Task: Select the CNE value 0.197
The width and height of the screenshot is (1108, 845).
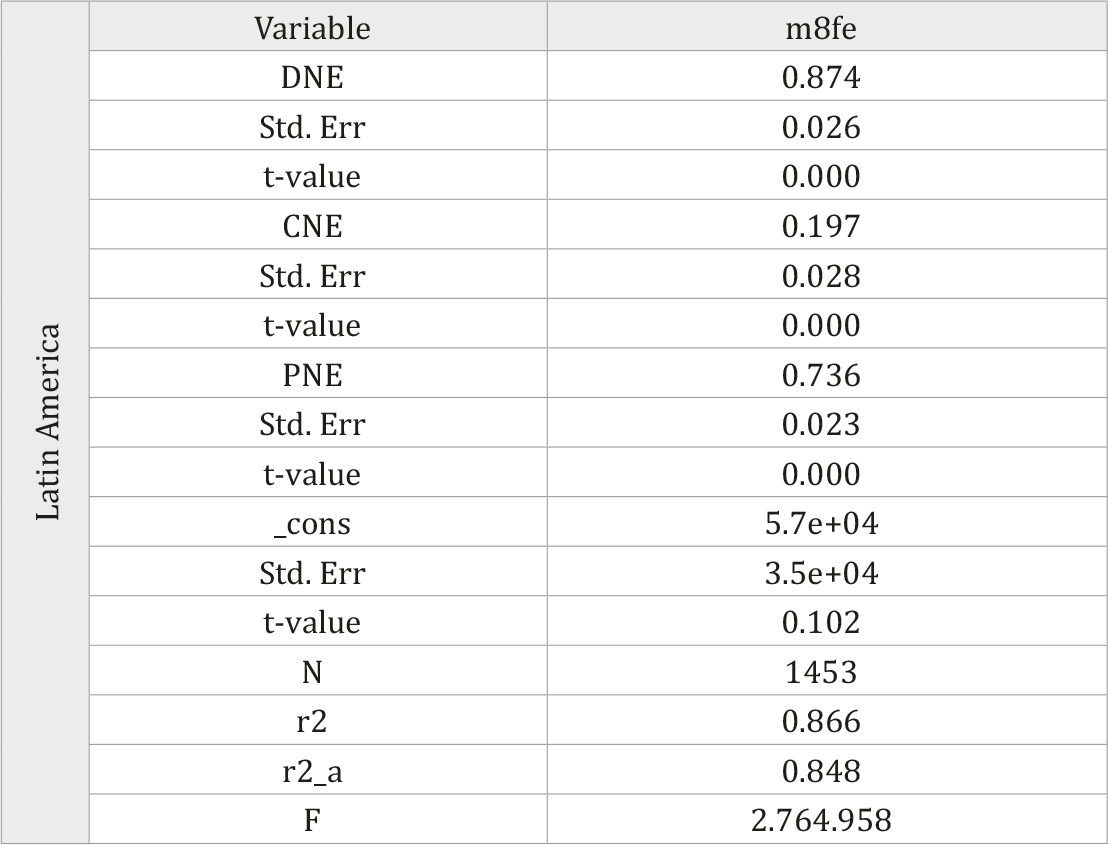Action: pyautogui.click(x=821, y=226)
